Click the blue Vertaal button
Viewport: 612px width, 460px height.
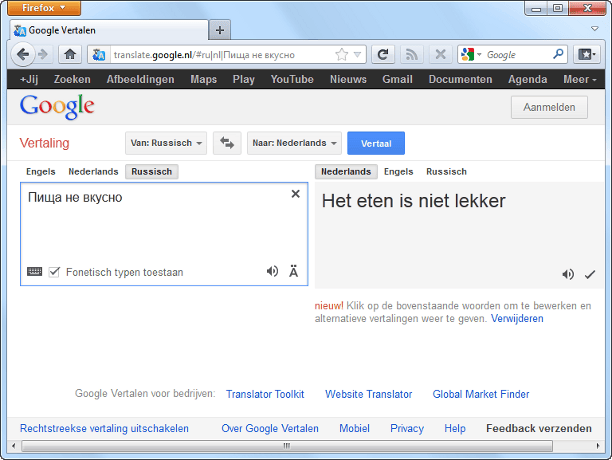pos(376,143)
